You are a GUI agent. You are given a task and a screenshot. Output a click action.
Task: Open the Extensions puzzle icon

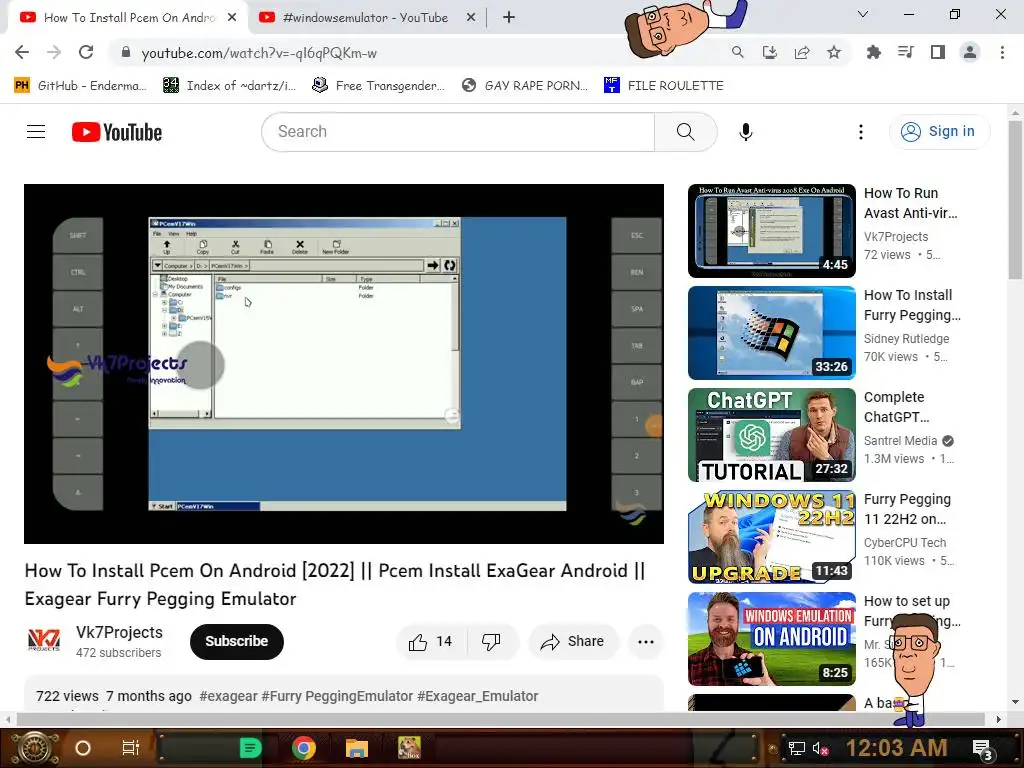[x=873, y=52]
